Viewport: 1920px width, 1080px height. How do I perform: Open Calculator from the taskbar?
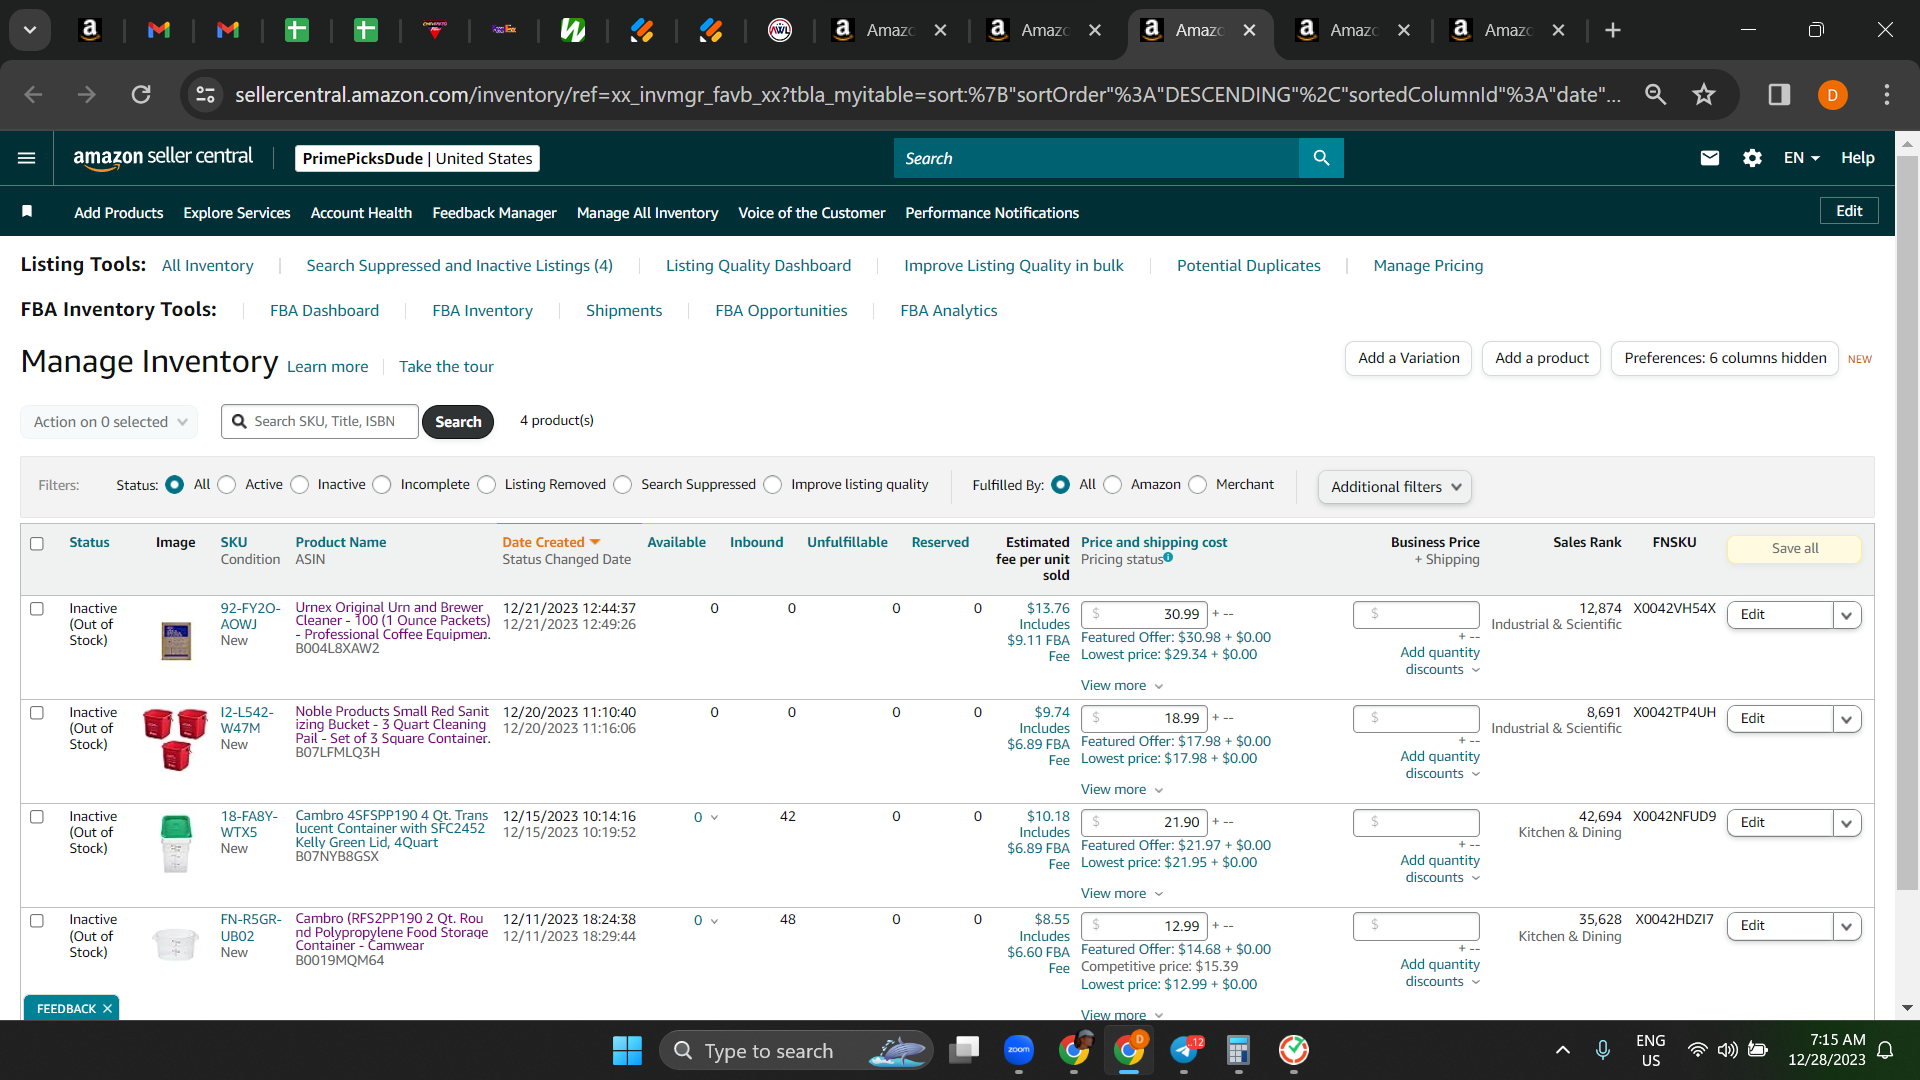click(x=1239, y=1050)
